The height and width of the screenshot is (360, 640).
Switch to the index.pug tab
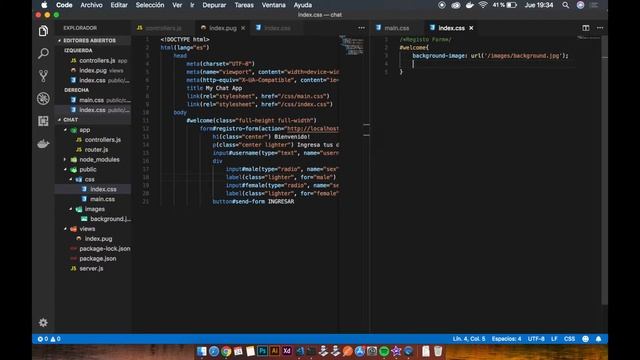point(222,28)
